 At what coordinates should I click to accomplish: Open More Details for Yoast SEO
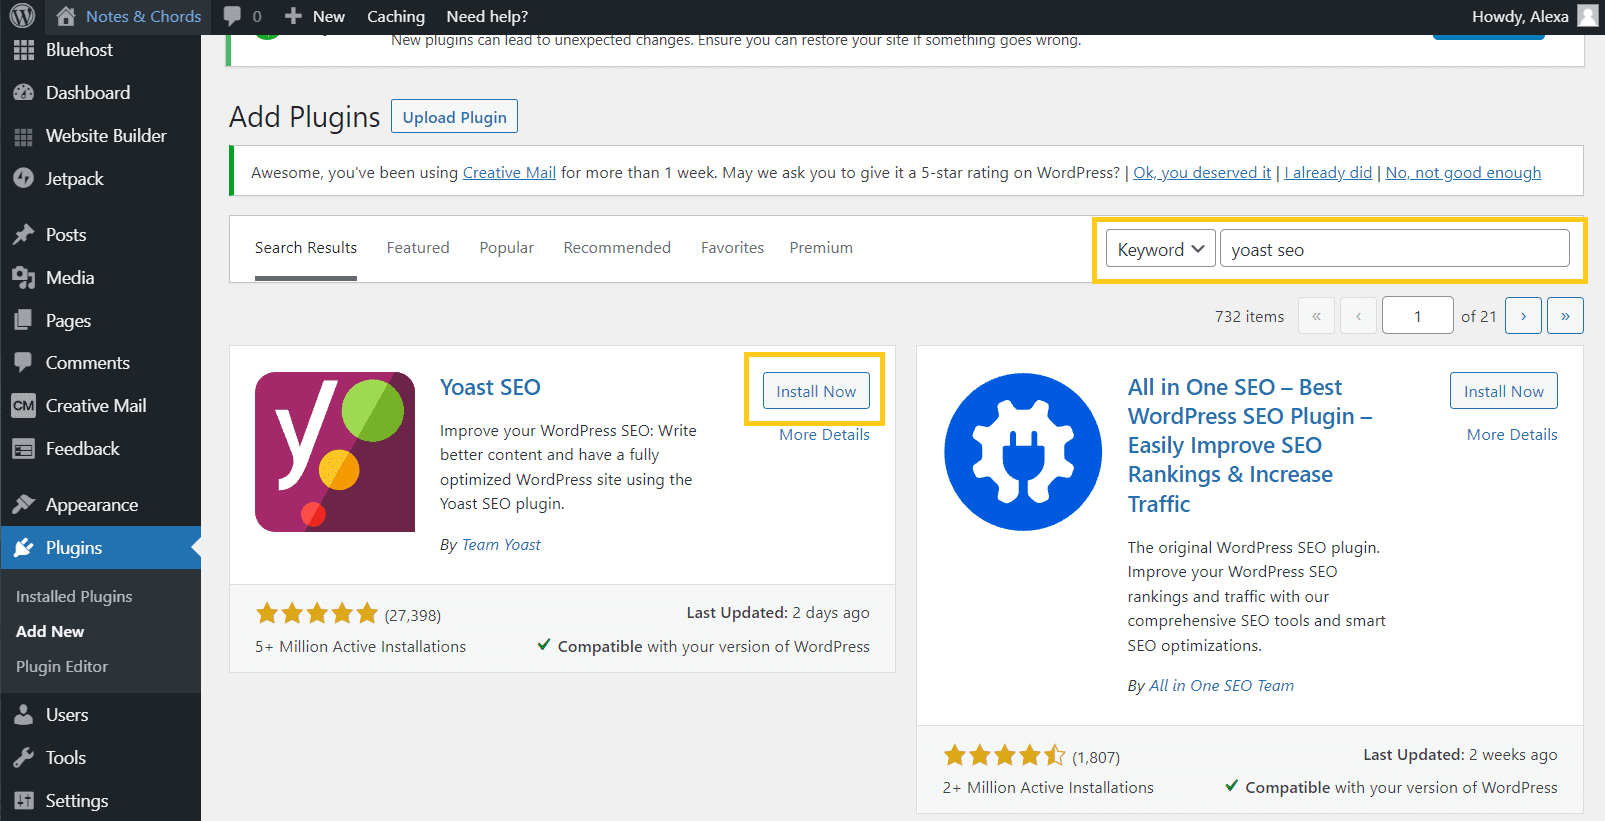pos(824,435)
